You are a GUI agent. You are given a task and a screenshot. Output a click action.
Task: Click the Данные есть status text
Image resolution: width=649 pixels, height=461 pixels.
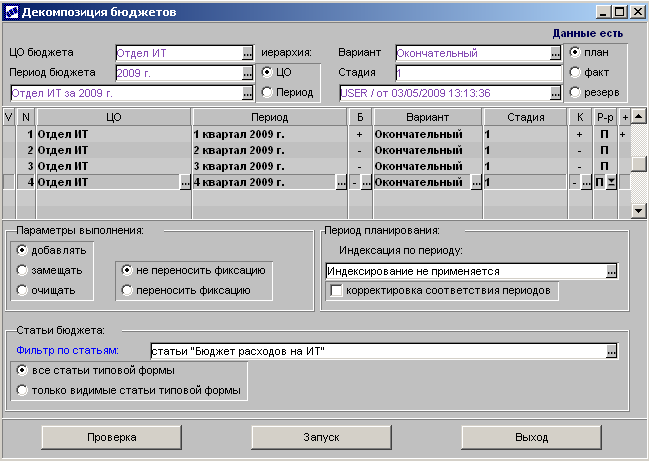point(587,34)
